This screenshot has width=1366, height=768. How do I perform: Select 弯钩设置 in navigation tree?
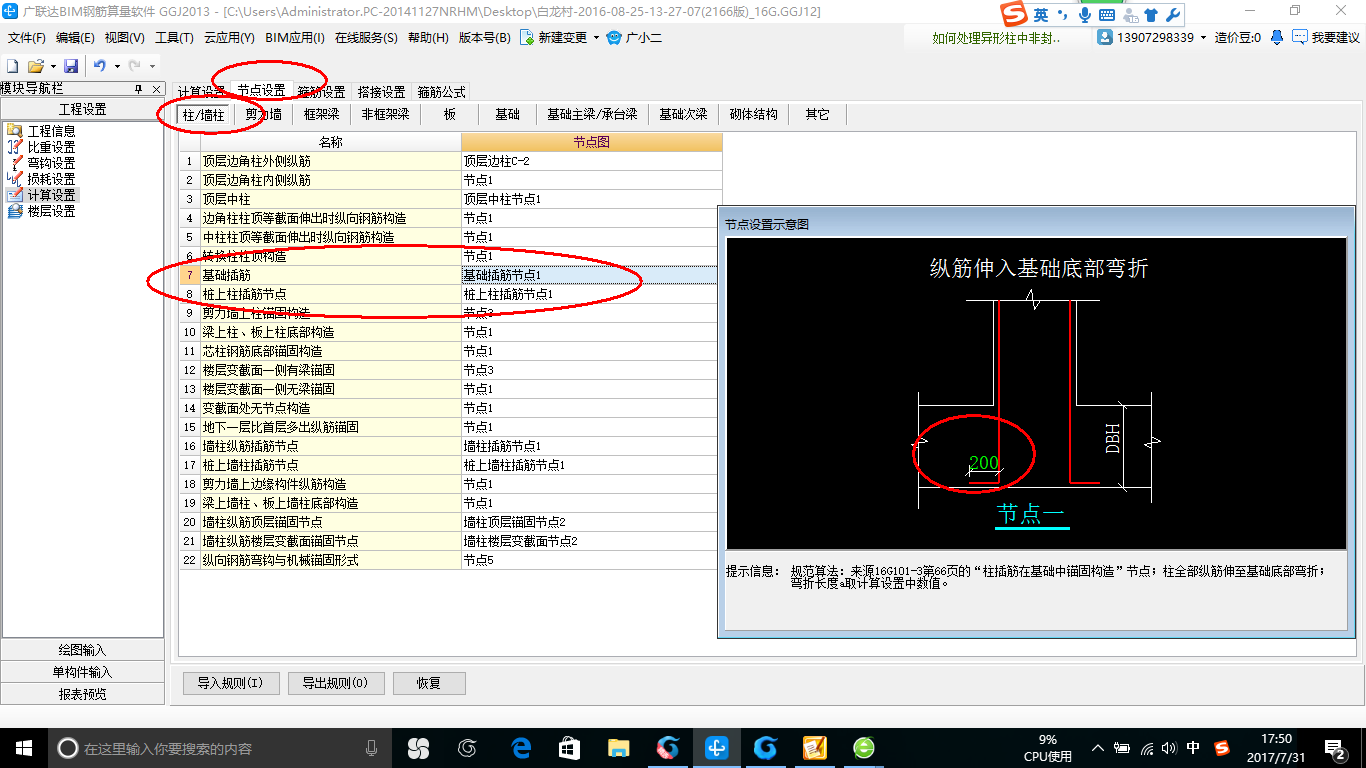[x=51, y=163]
